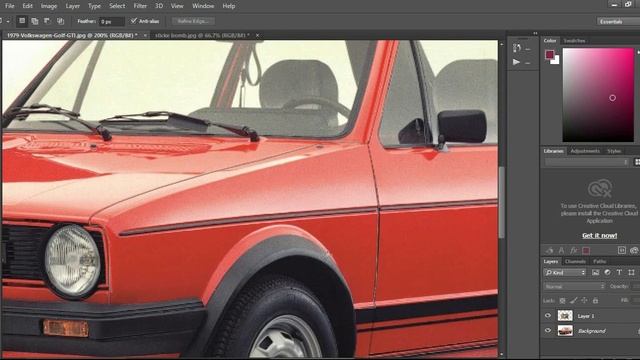
Task: Switch to the Paths tab
Action: [x=600, y=261]
